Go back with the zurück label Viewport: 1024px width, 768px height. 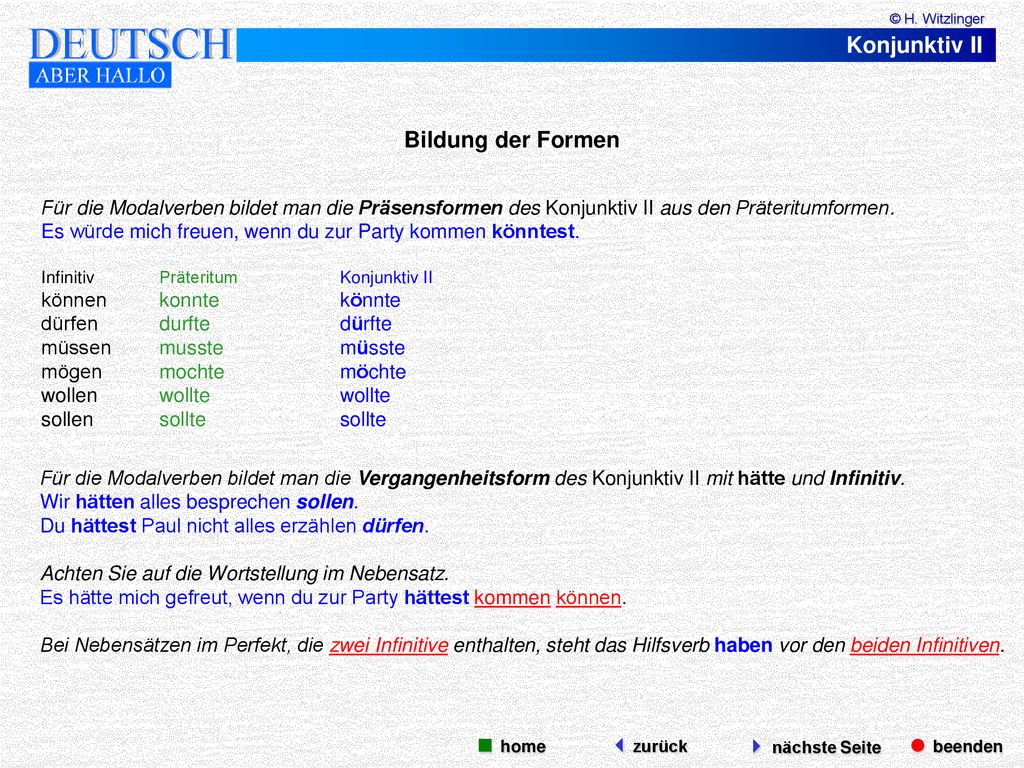coord(660,746)
